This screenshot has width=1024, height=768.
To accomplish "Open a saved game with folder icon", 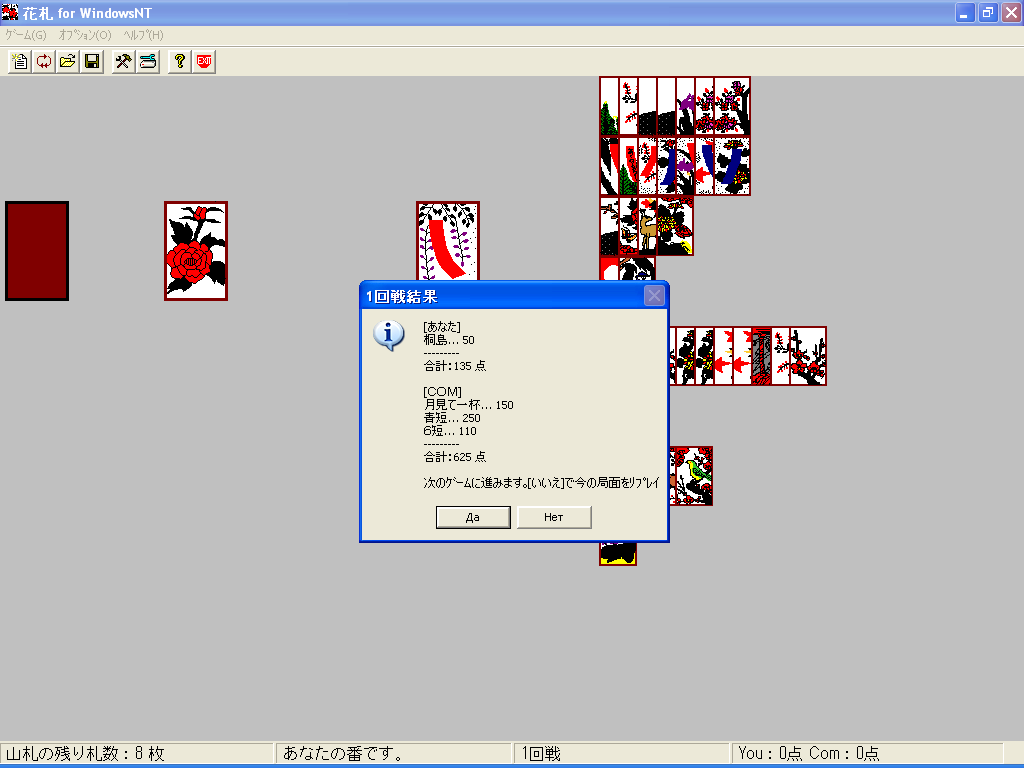I will click(x=68, y=61).
